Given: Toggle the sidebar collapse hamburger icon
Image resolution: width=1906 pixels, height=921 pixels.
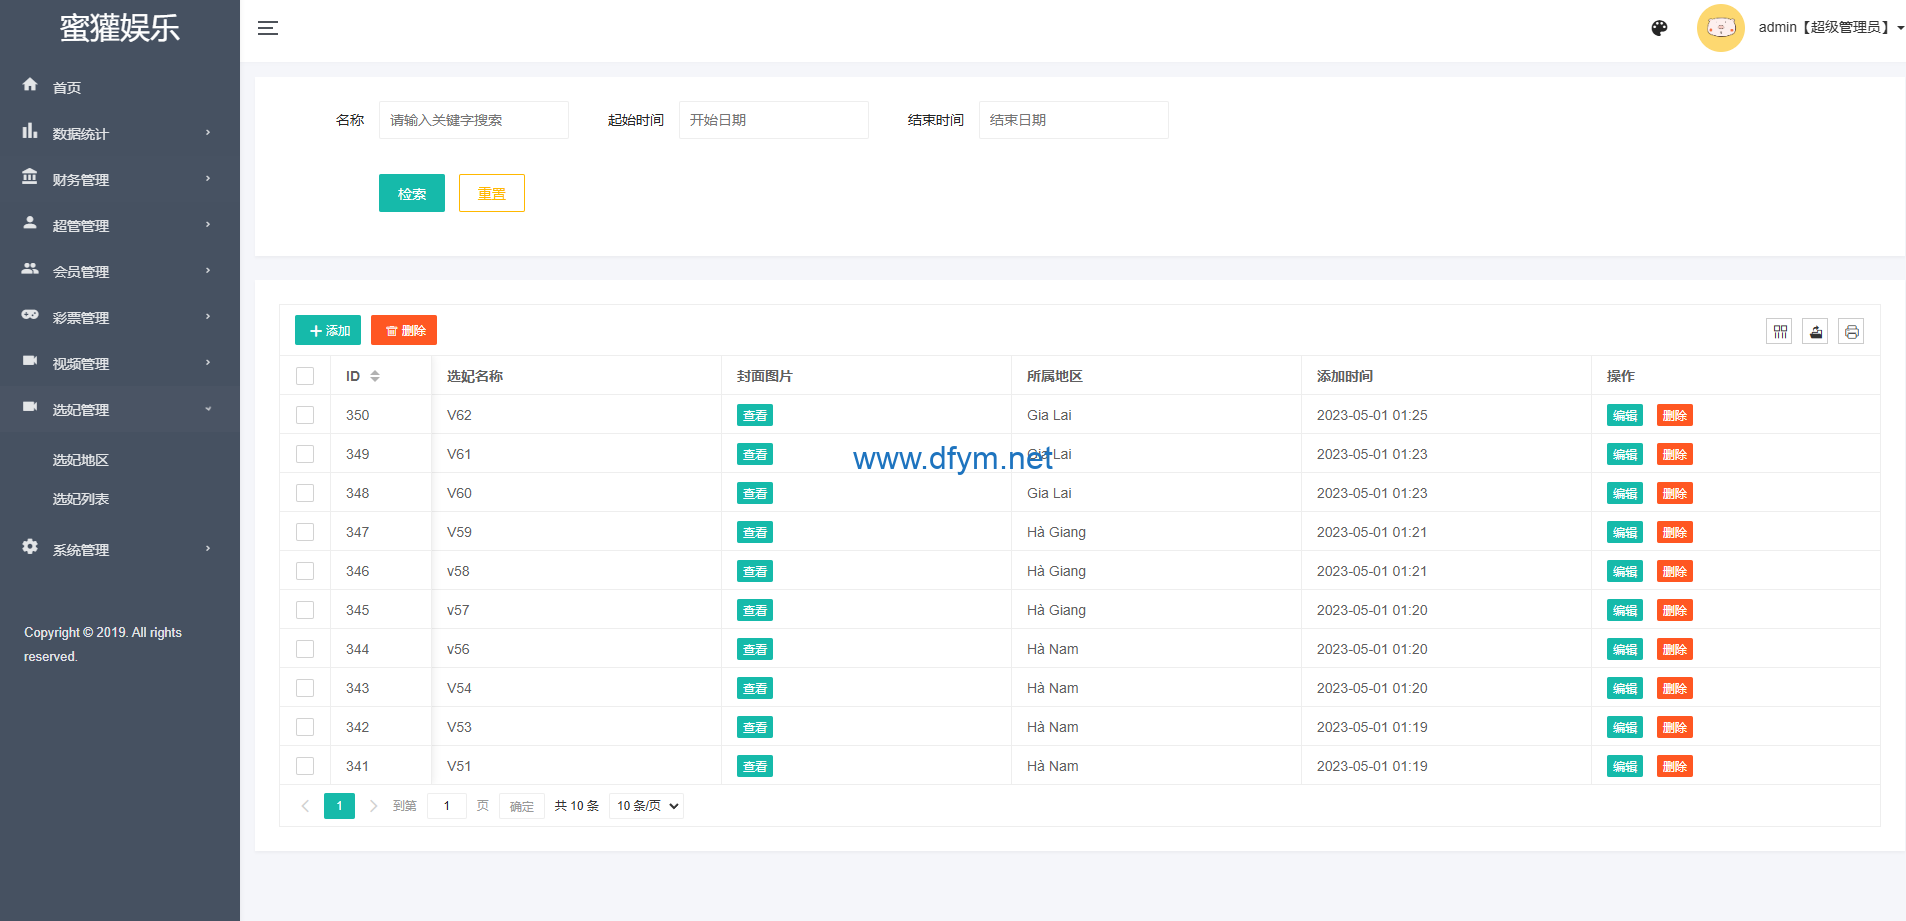Looking at the screenshot, I should pyautogui.click(x=268, y=28).
